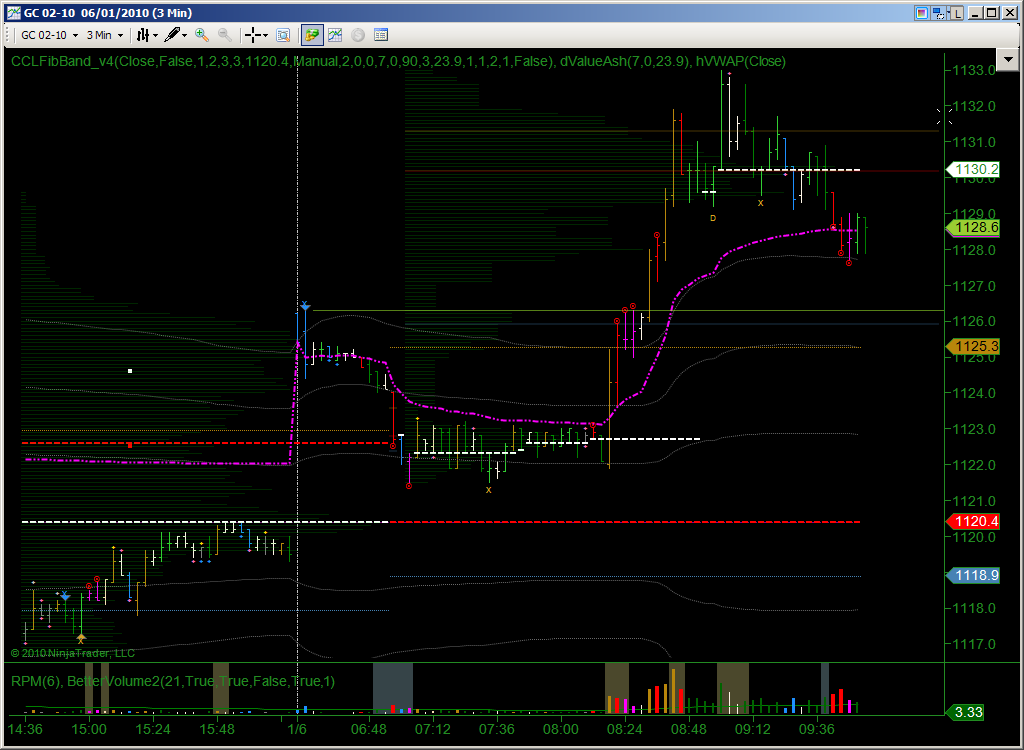Expand the crosshair cursor dropdown arrow
This screenshot has width=1024, height=750.
point(265,35)
